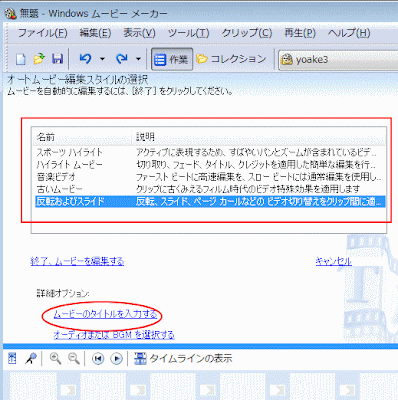Image resolution: width=398 pixels, height=400 pixels.
Task: Open the ツール(T) menu
Action: [x=188, y=33]
